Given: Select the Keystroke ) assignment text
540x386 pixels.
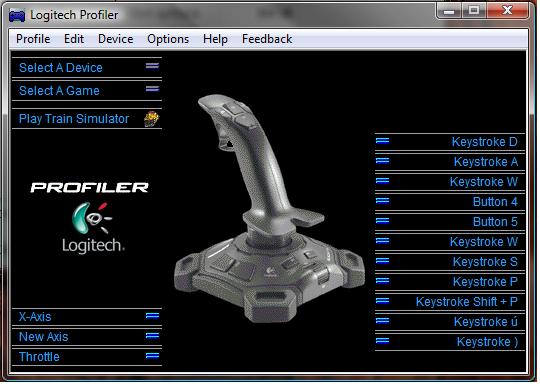Looking at the screenshot, I should (x=487, y=342).
